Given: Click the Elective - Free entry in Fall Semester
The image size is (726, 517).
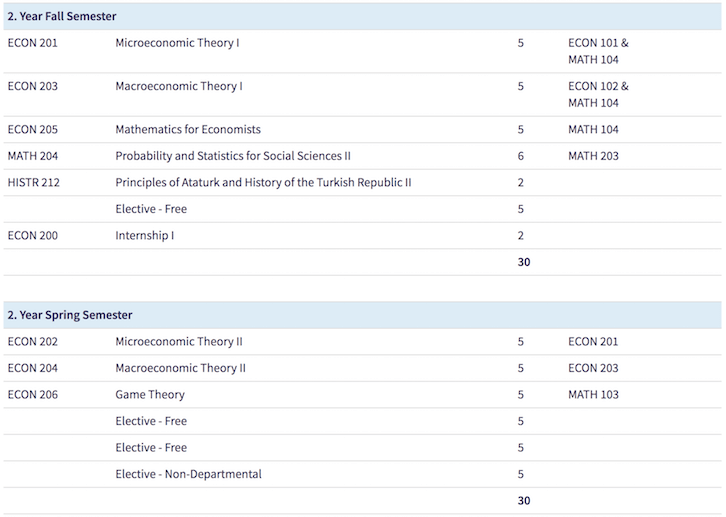Looking at the screenshot, I should tap(151, 209).
